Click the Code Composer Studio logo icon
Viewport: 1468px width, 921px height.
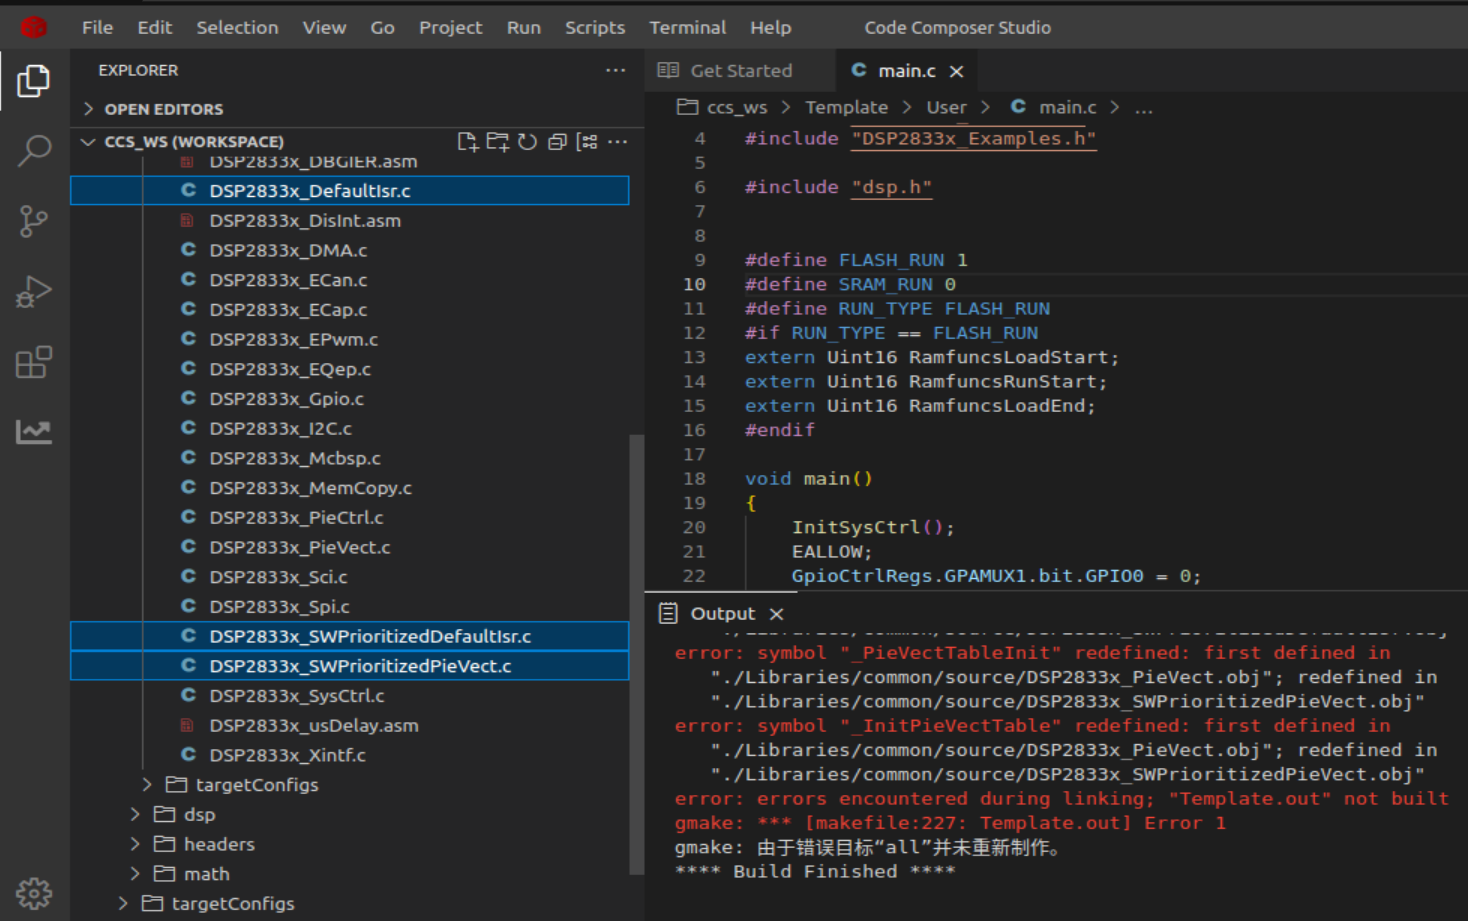pos(34,27)
